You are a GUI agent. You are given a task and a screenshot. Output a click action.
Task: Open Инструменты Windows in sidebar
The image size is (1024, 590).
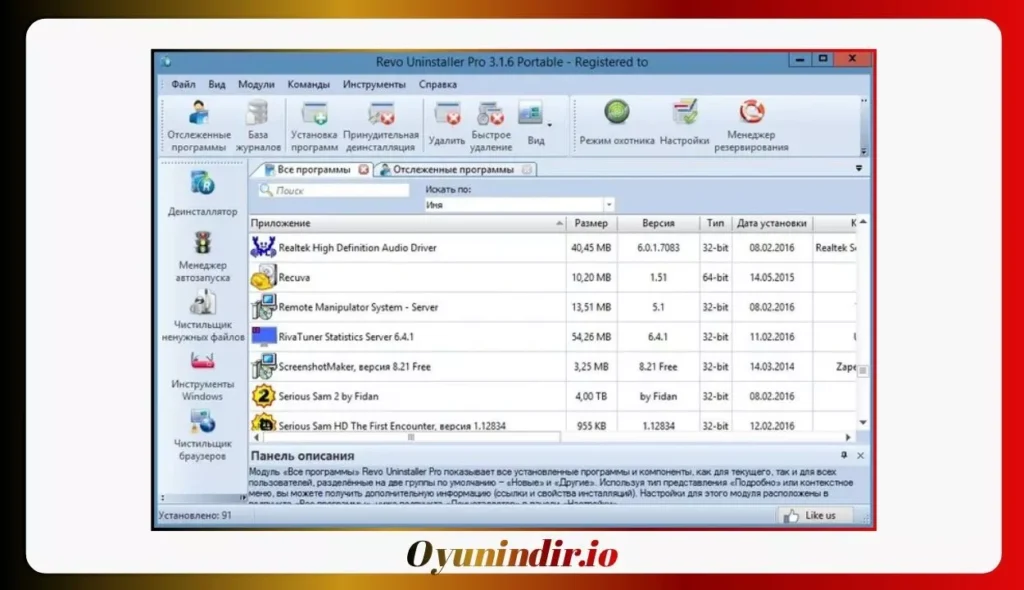pyautogui.click(x=202, y=376)
